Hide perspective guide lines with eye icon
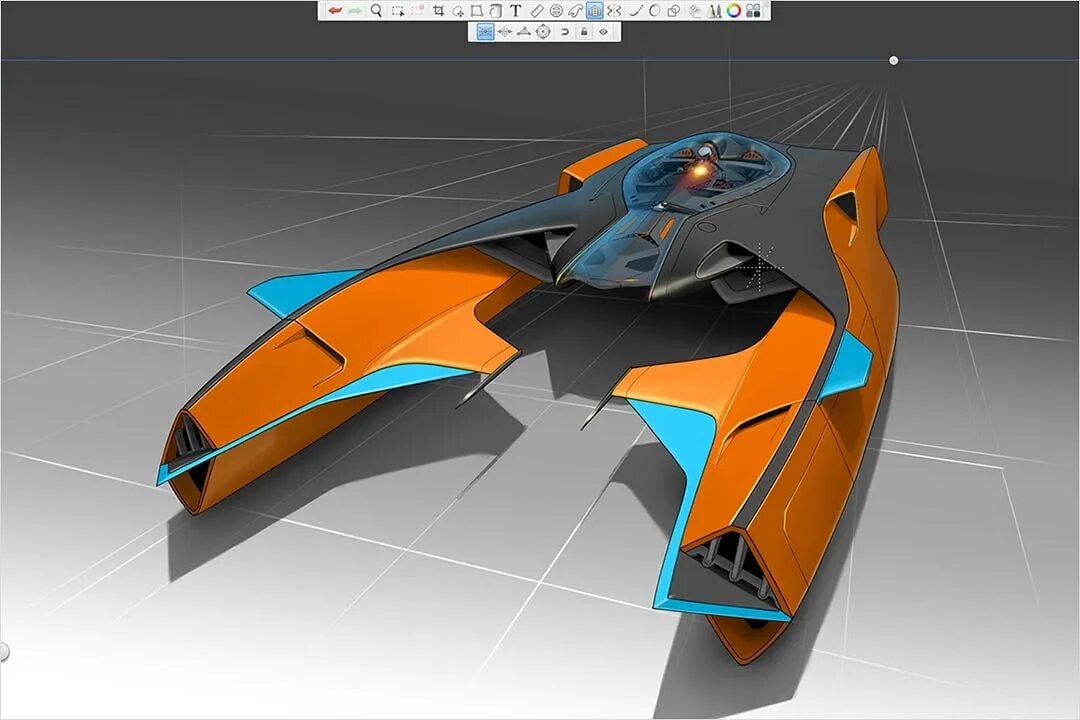Image resolution: width=1080 pixels, height=720 pixels. (603, 32)
